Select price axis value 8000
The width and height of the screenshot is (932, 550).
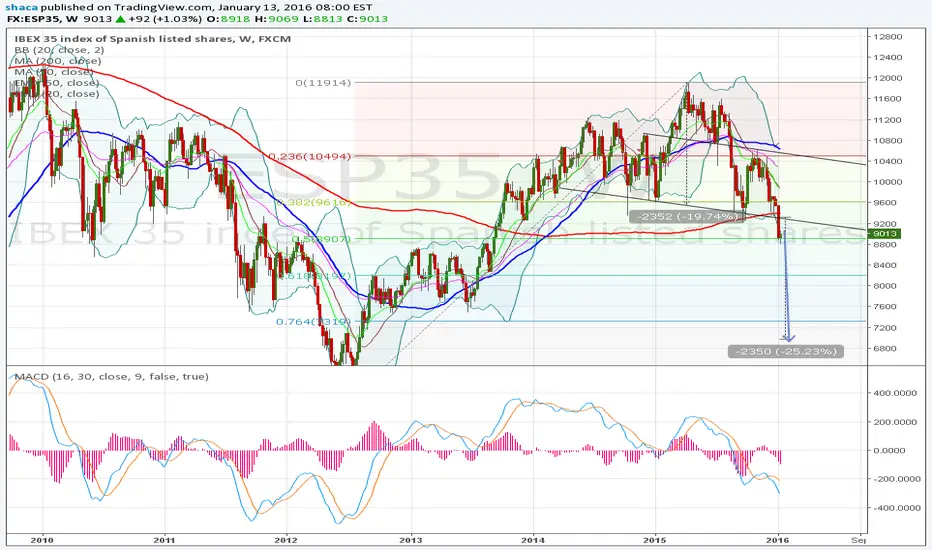[x=885, y=286]
